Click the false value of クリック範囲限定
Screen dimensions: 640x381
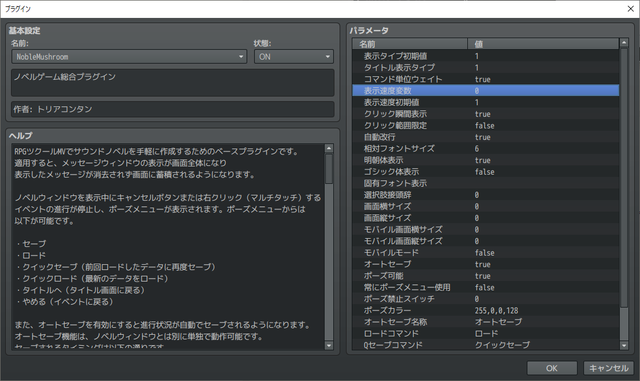[x=484, y=125]
